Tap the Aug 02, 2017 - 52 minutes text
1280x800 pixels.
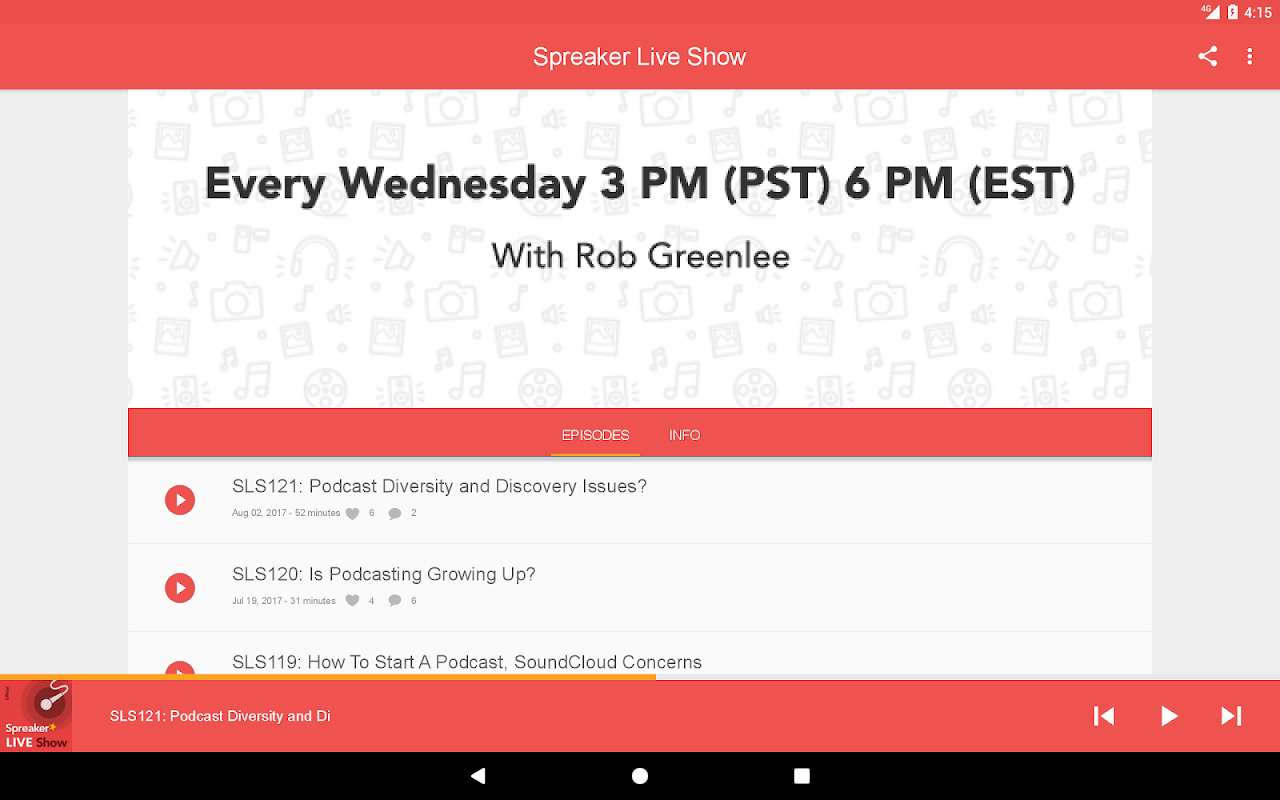tap(286, 513)
